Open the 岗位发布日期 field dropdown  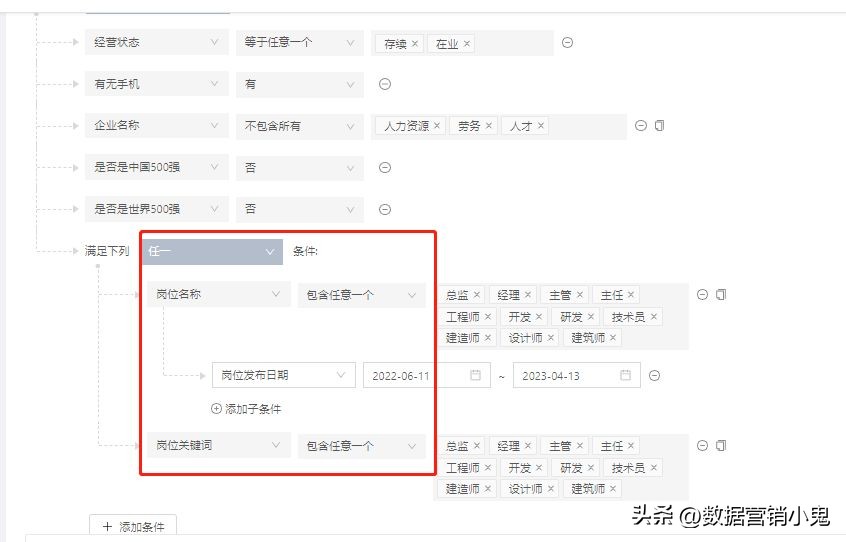tap(284, 375)
